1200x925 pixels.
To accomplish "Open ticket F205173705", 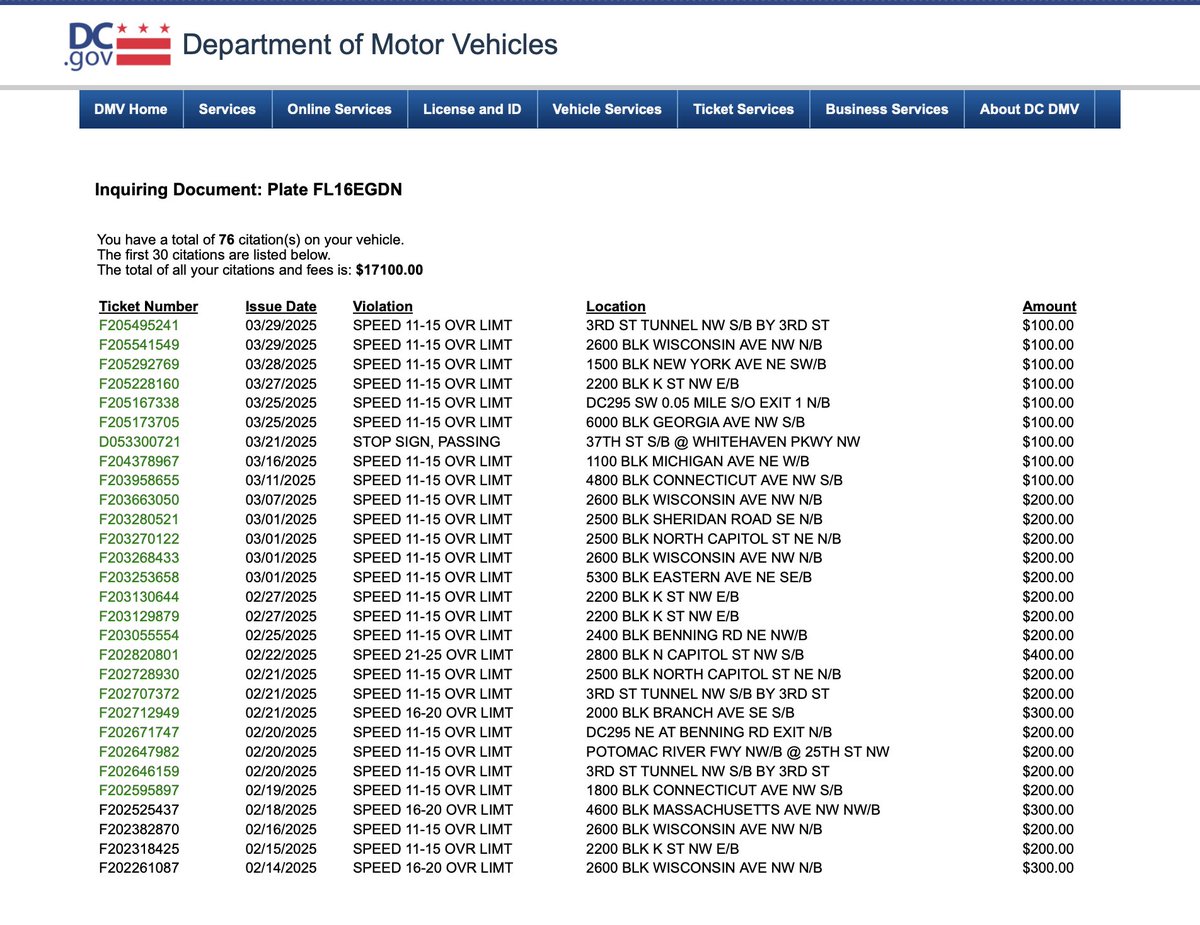I will [x=139, y=422].
